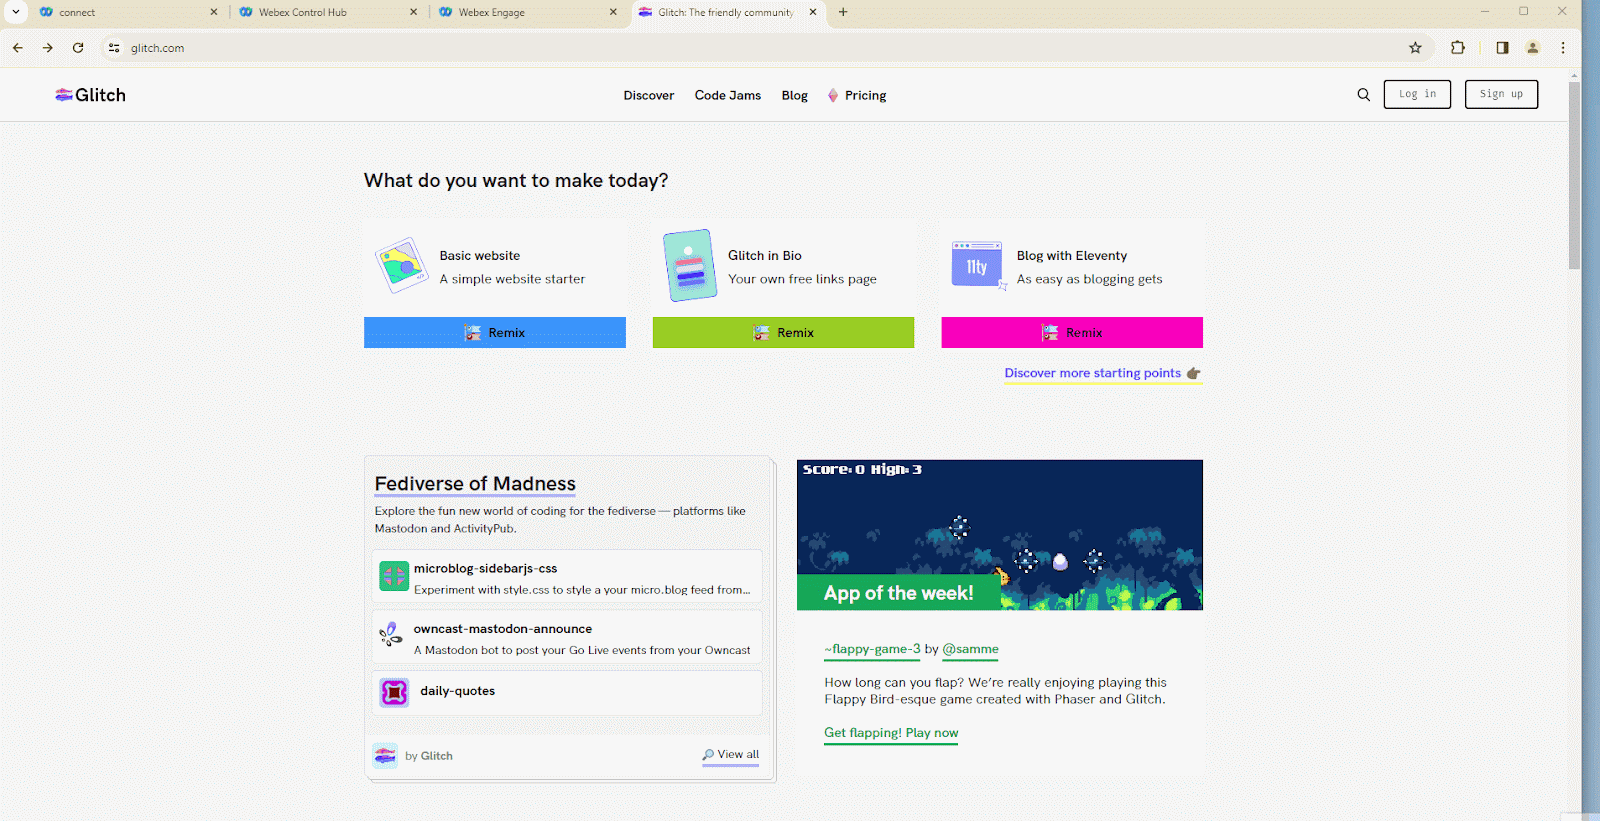Screen dimensions: 1600x821
Task: Remix the Basic website starter
Action: (495, 333)
